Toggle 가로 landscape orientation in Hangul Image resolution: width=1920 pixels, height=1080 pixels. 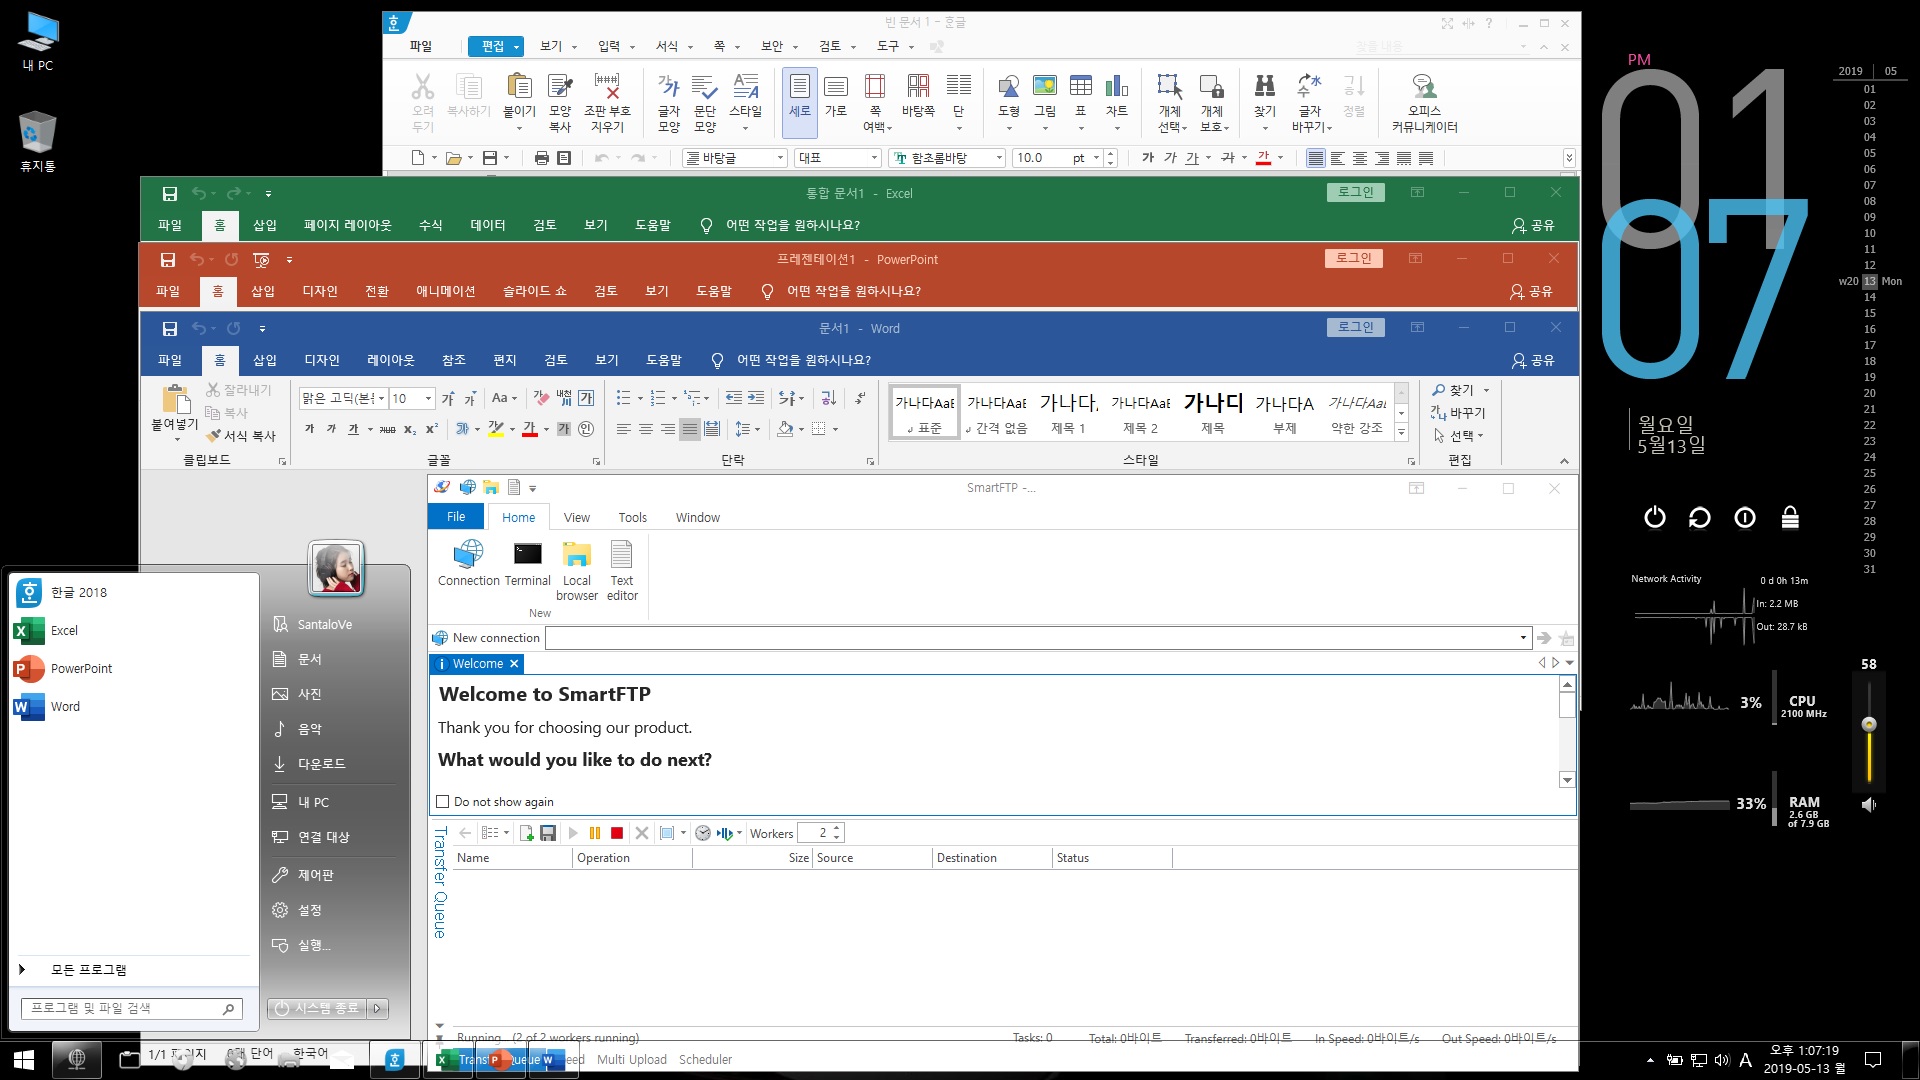coord(836,96)
